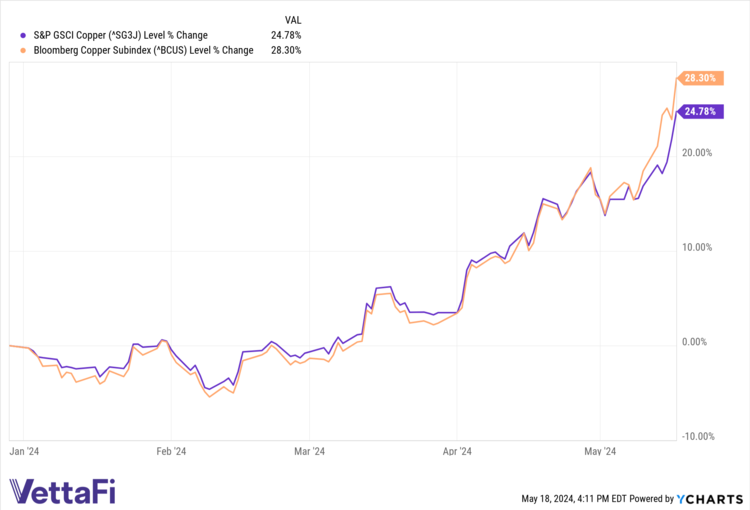
Task: Click the purple 24.78% end-of-line flag
Action: tap(699, 111)
